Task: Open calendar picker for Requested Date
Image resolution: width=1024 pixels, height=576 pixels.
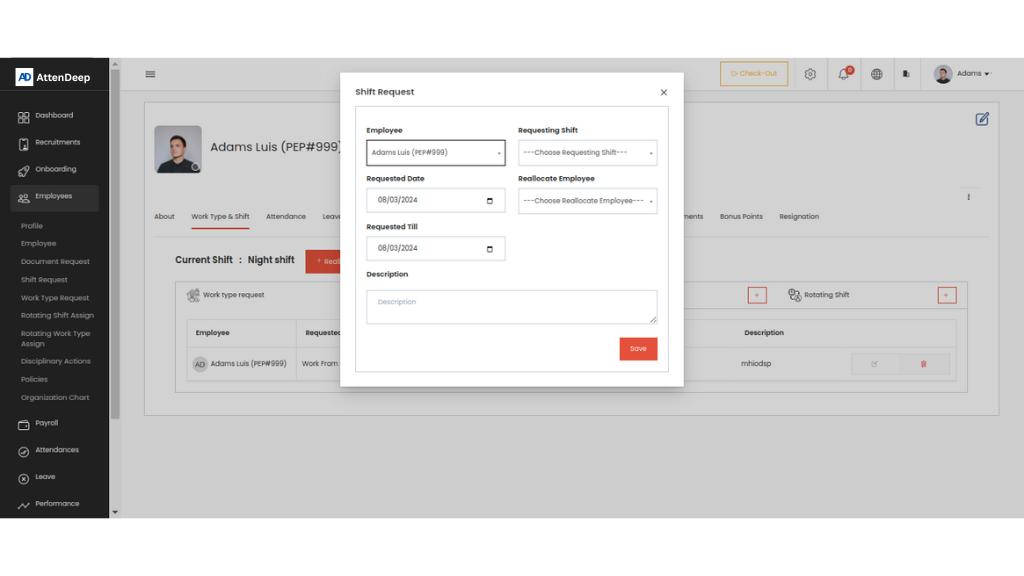Action: coord(489,200)
